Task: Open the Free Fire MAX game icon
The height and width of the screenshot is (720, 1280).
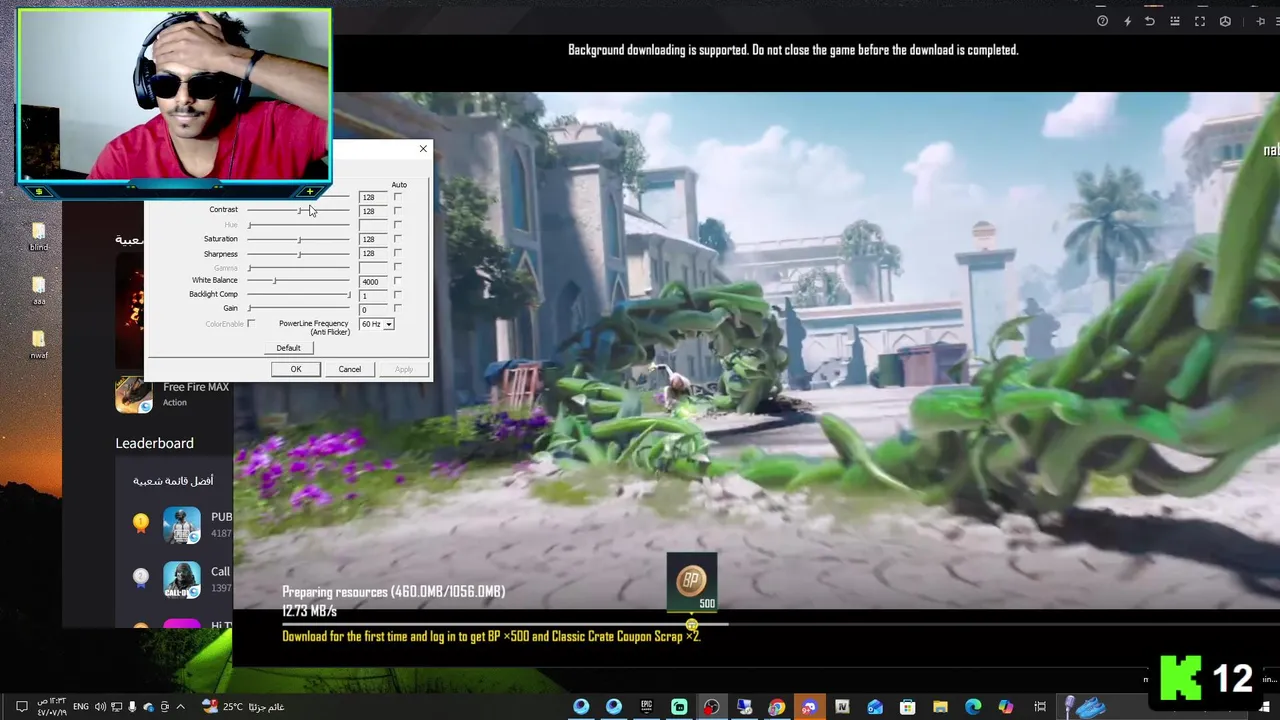Action: [133, 395]
